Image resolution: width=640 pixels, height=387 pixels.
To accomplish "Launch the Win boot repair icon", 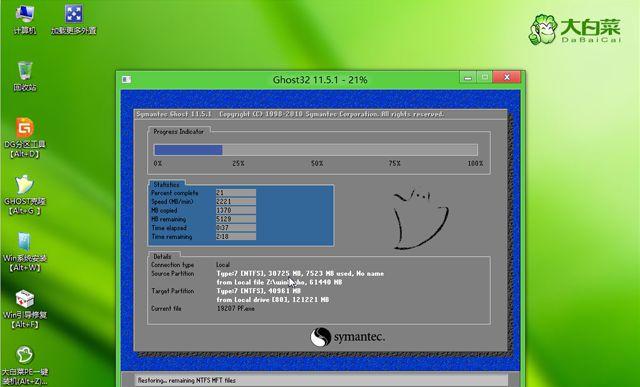I will point(25,309).
